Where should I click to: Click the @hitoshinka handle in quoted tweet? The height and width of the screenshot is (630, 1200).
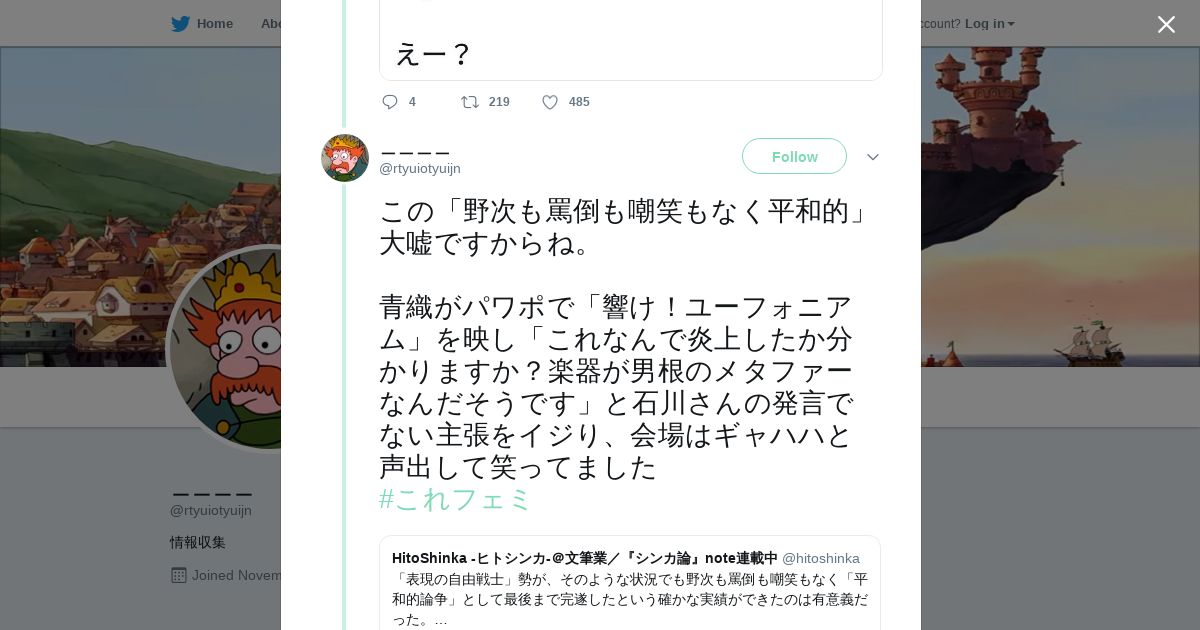click(821, 558)
